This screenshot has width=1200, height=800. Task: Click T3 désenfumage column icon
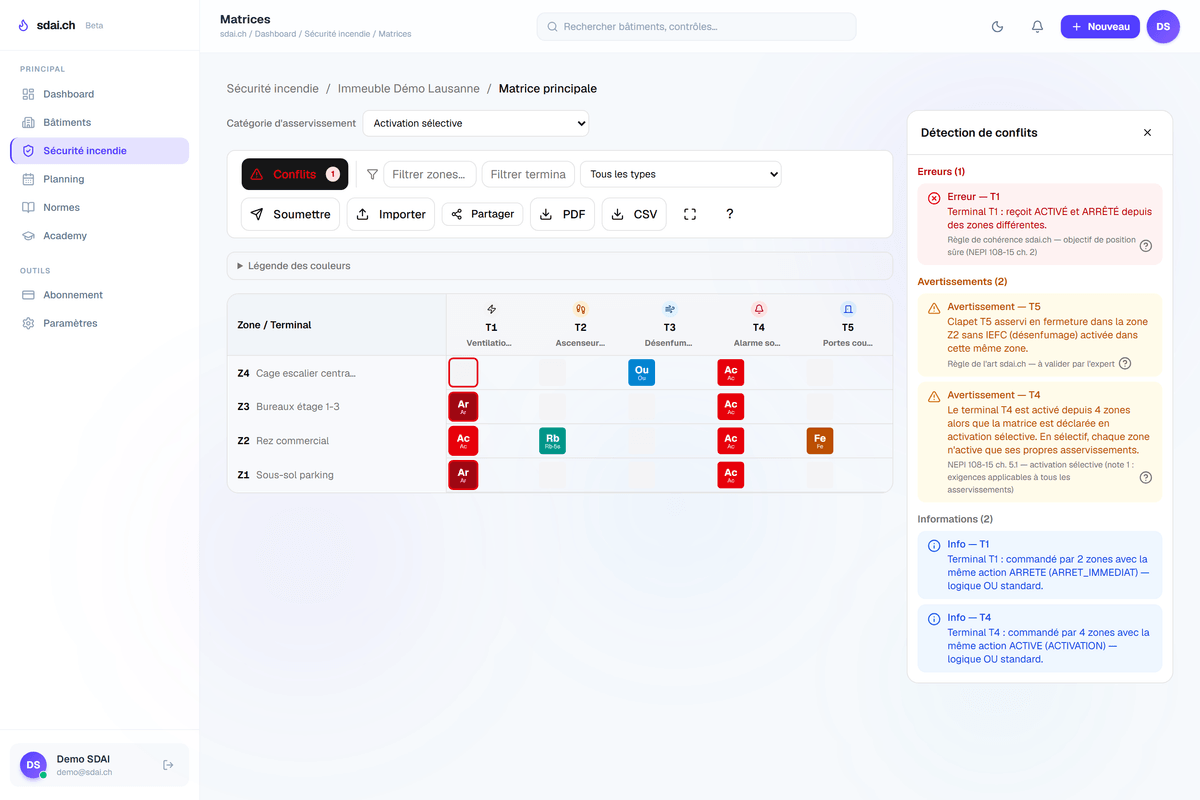tap(669, 310)
